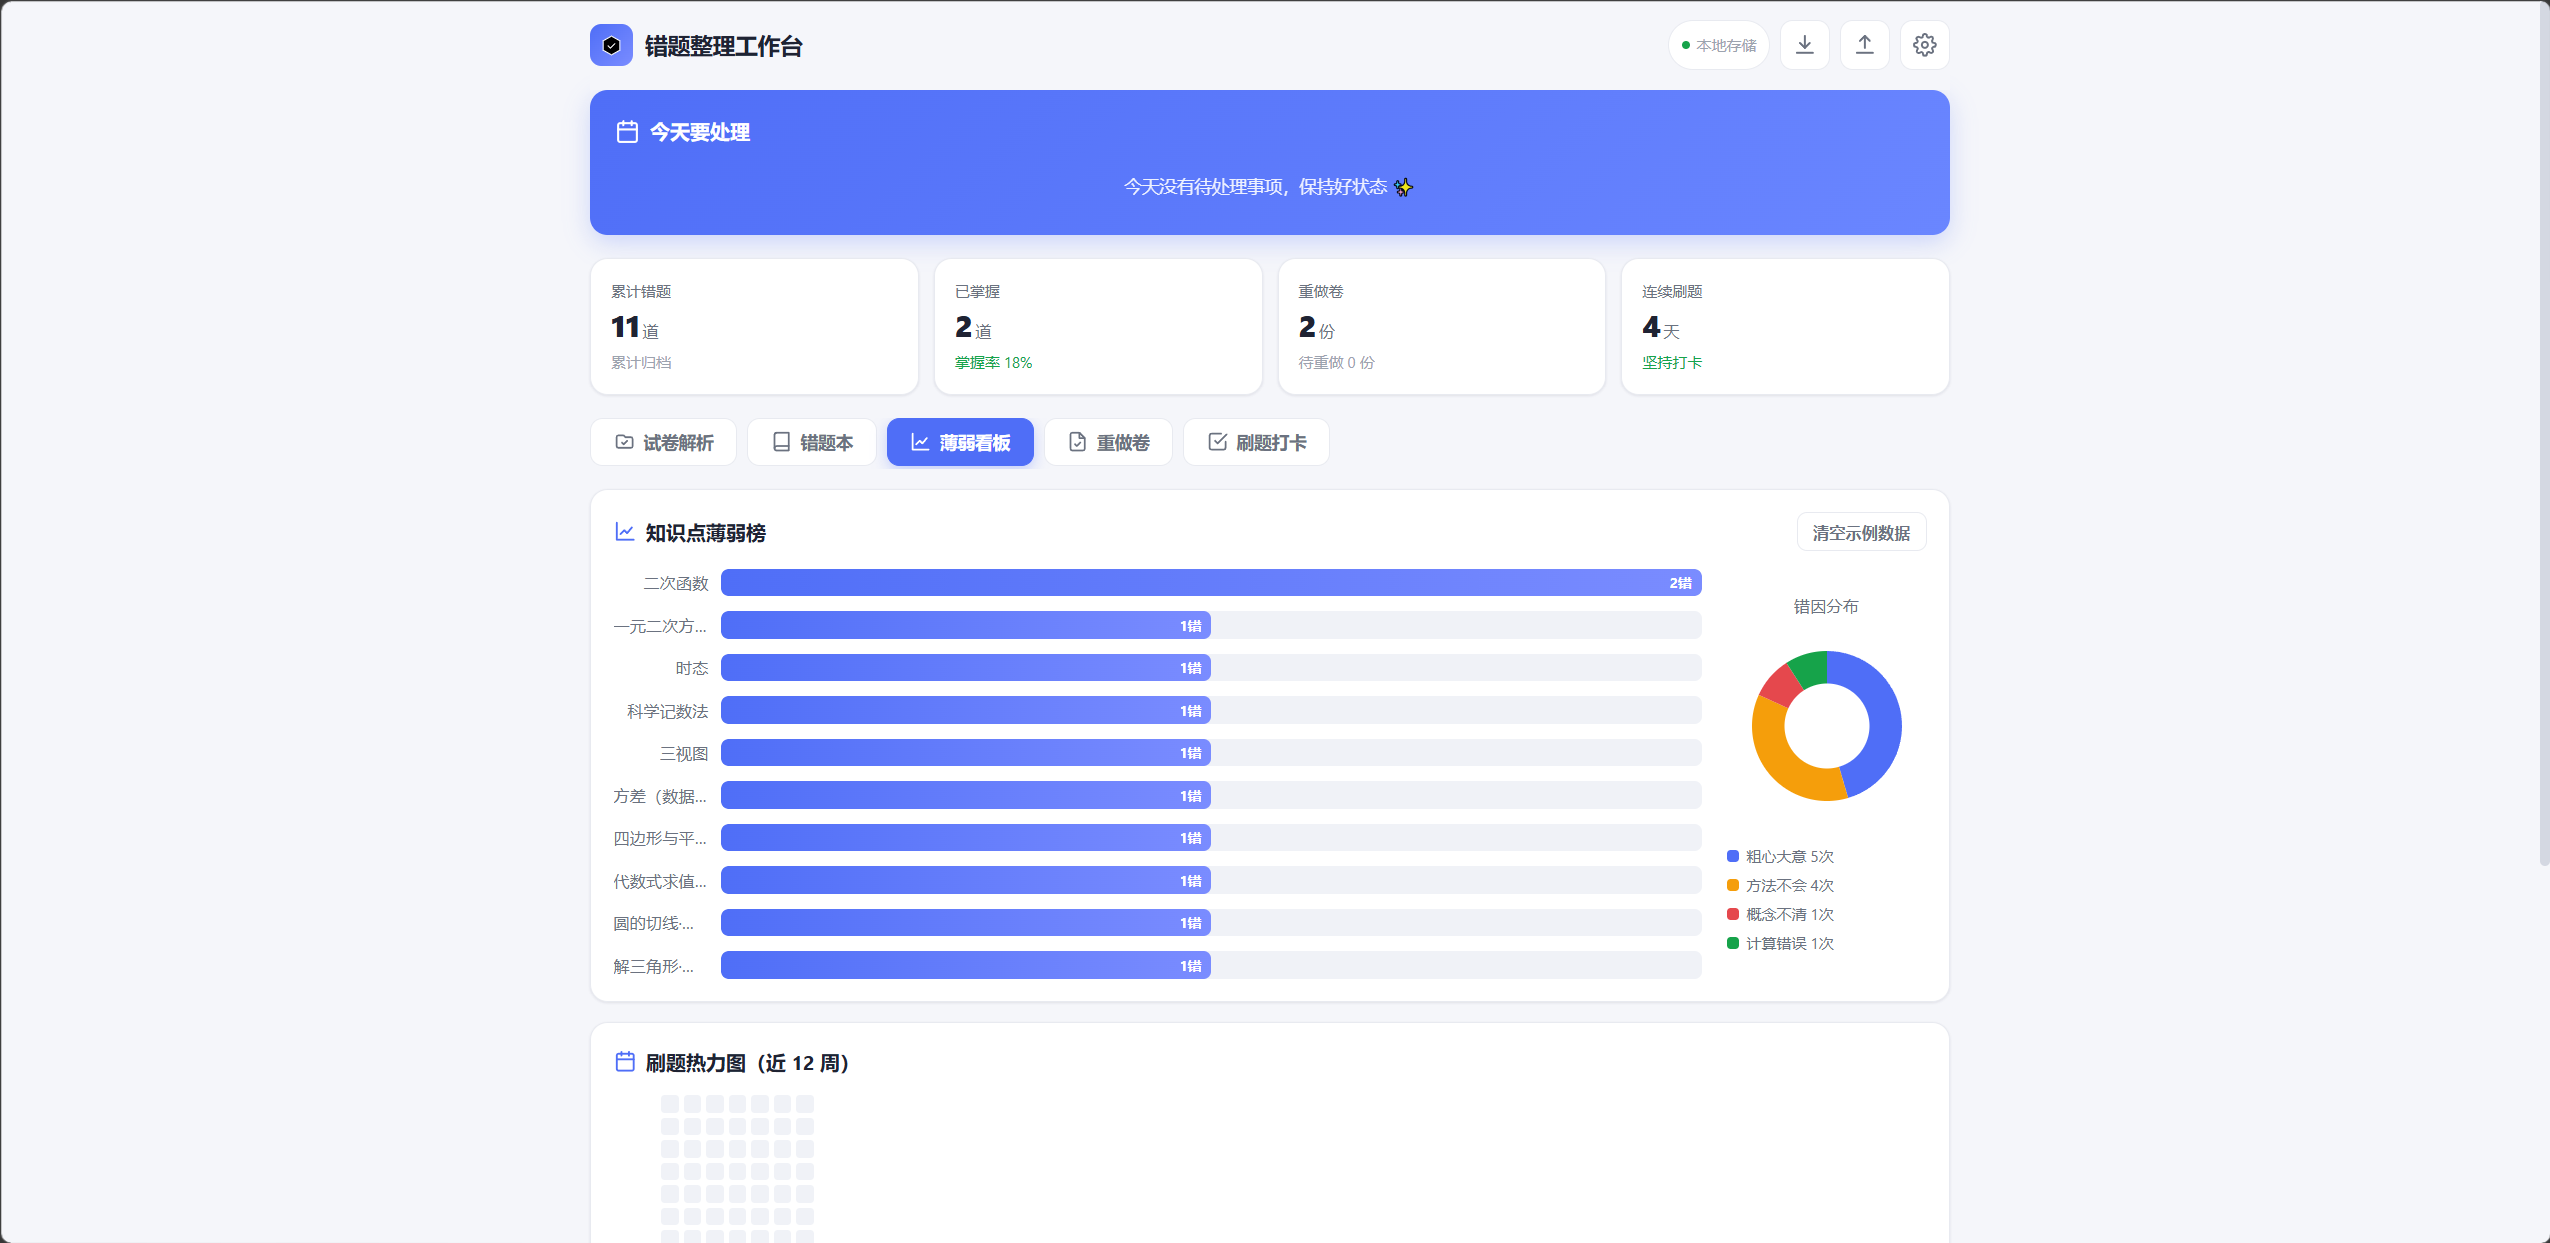
Task: Click the 三视图 progress bar
Action: [1211, 753]
